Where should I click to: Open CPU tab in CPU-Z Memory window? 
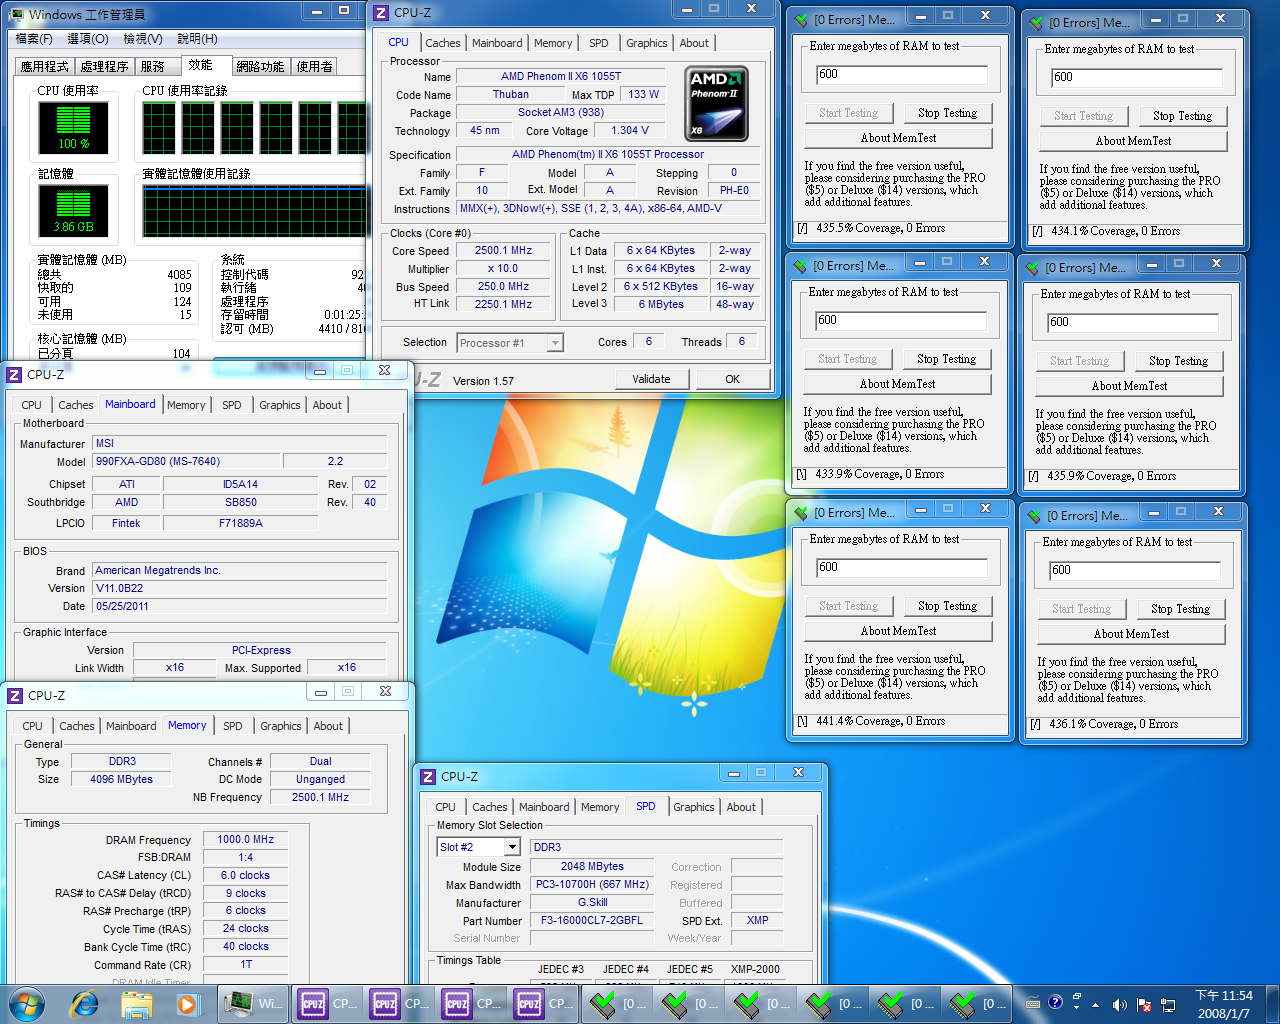pyautogui.click(x=33, y=726)
